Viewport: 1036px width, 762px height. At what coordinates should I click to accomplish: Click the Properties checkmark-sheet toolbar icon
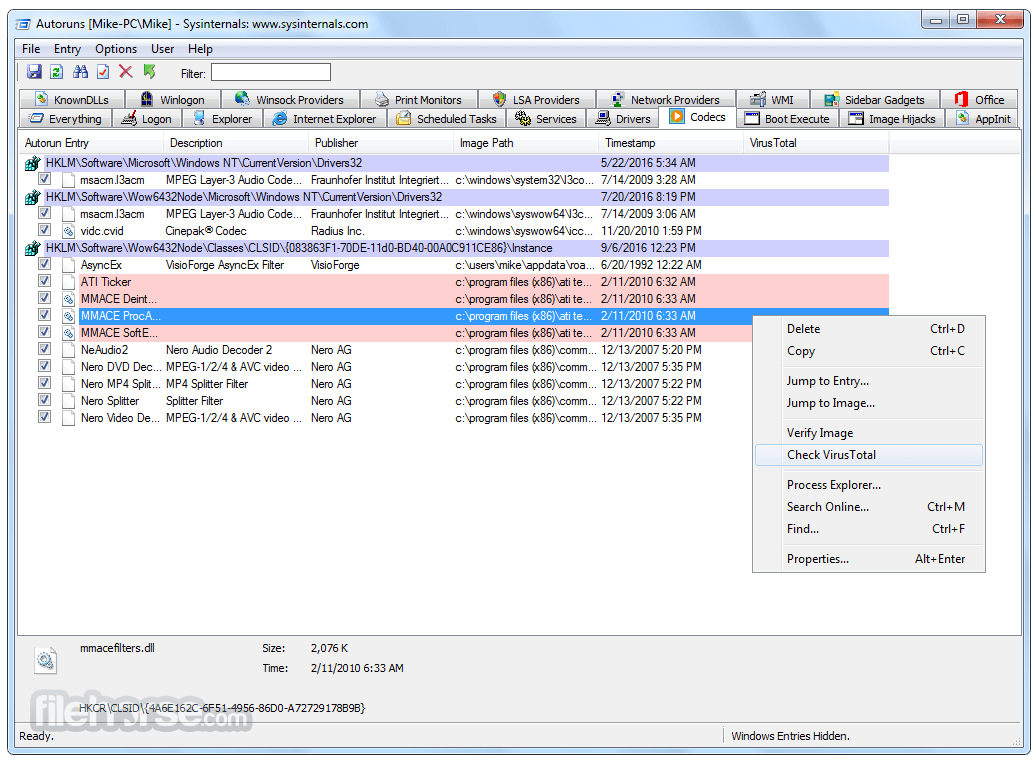coord(103,71)
